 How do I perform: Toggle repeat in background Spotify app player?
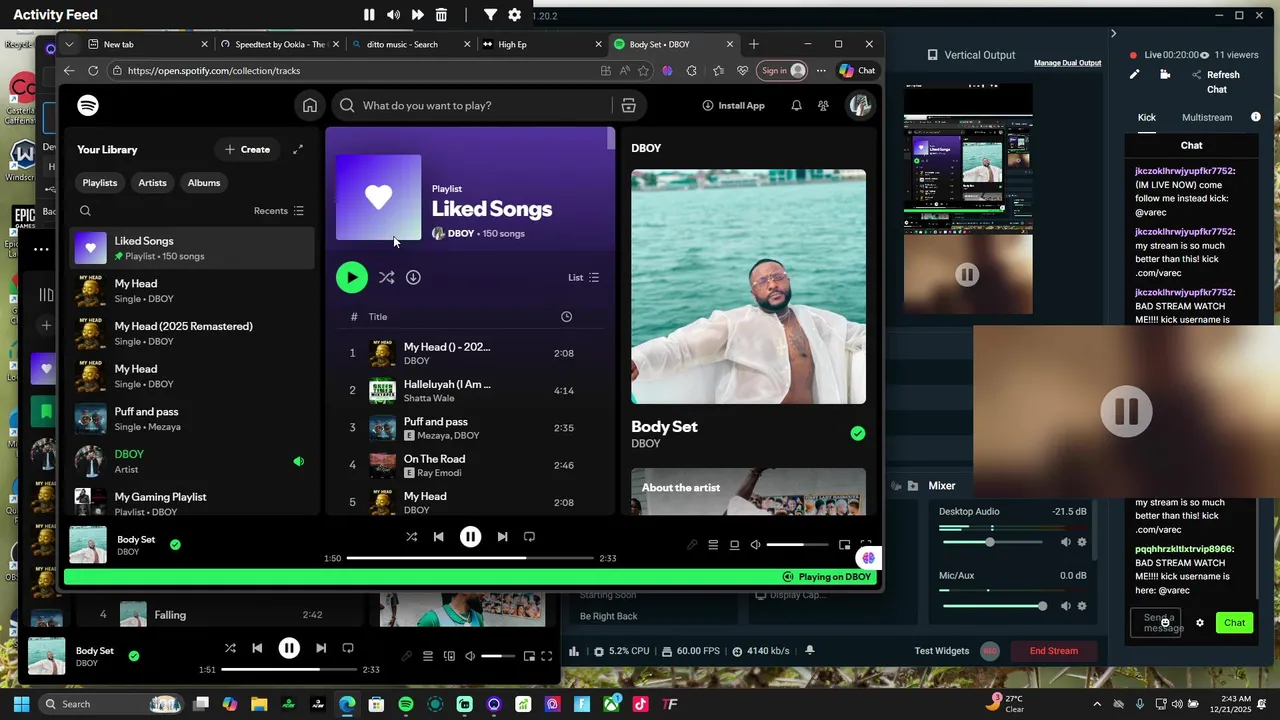coord(348,648)
